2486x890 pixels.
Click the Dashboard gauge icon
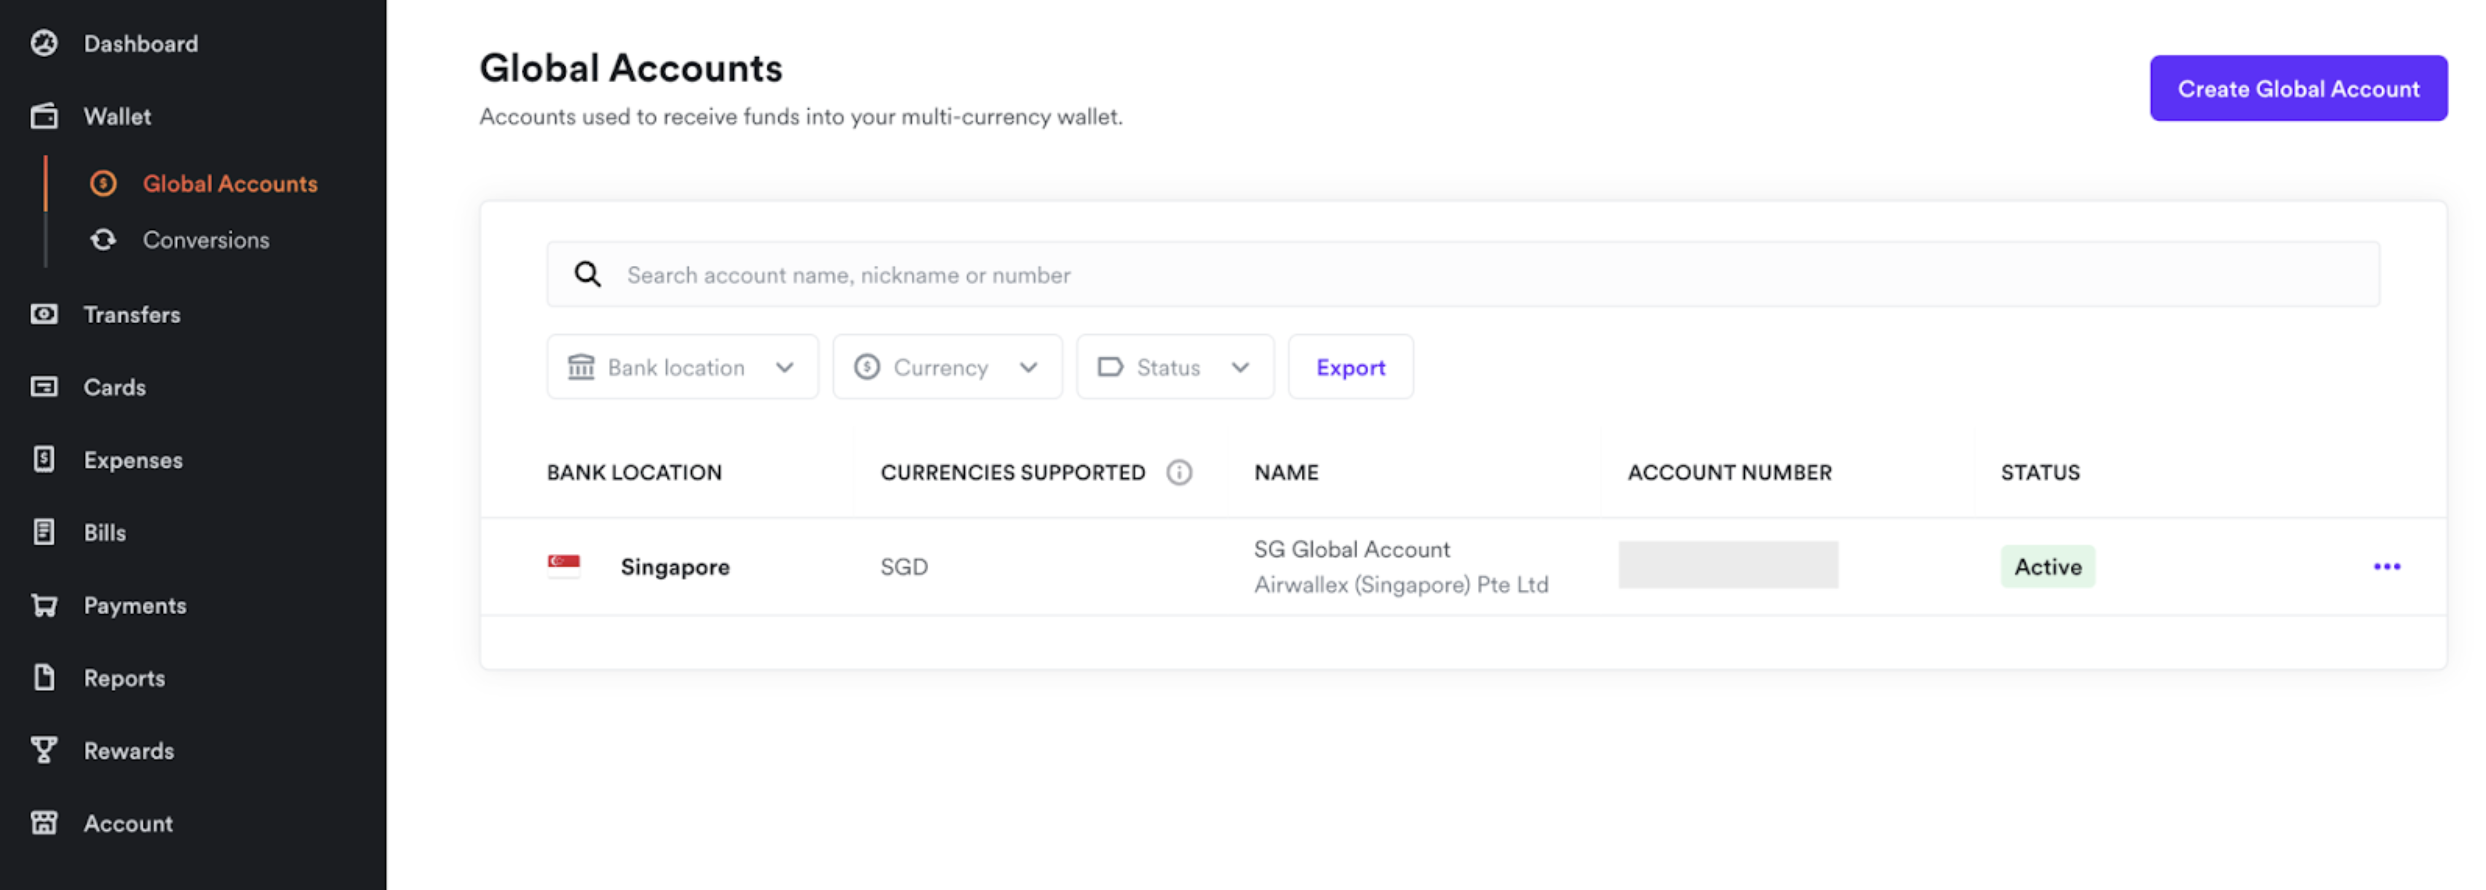pyautogui.click(x=44, y=43)
